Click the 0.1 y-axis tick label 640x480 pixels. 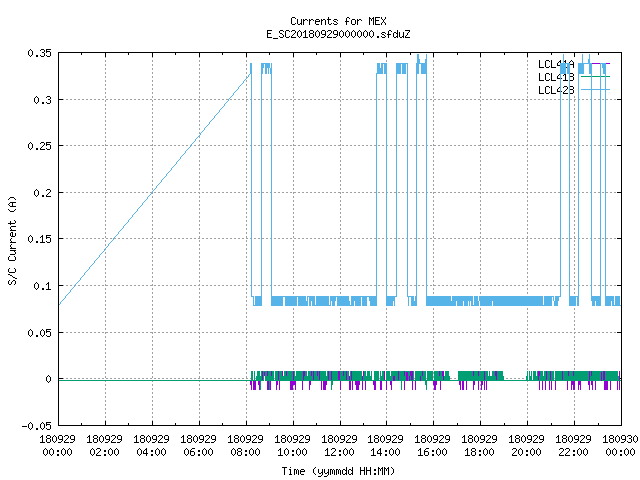point(42,286)
